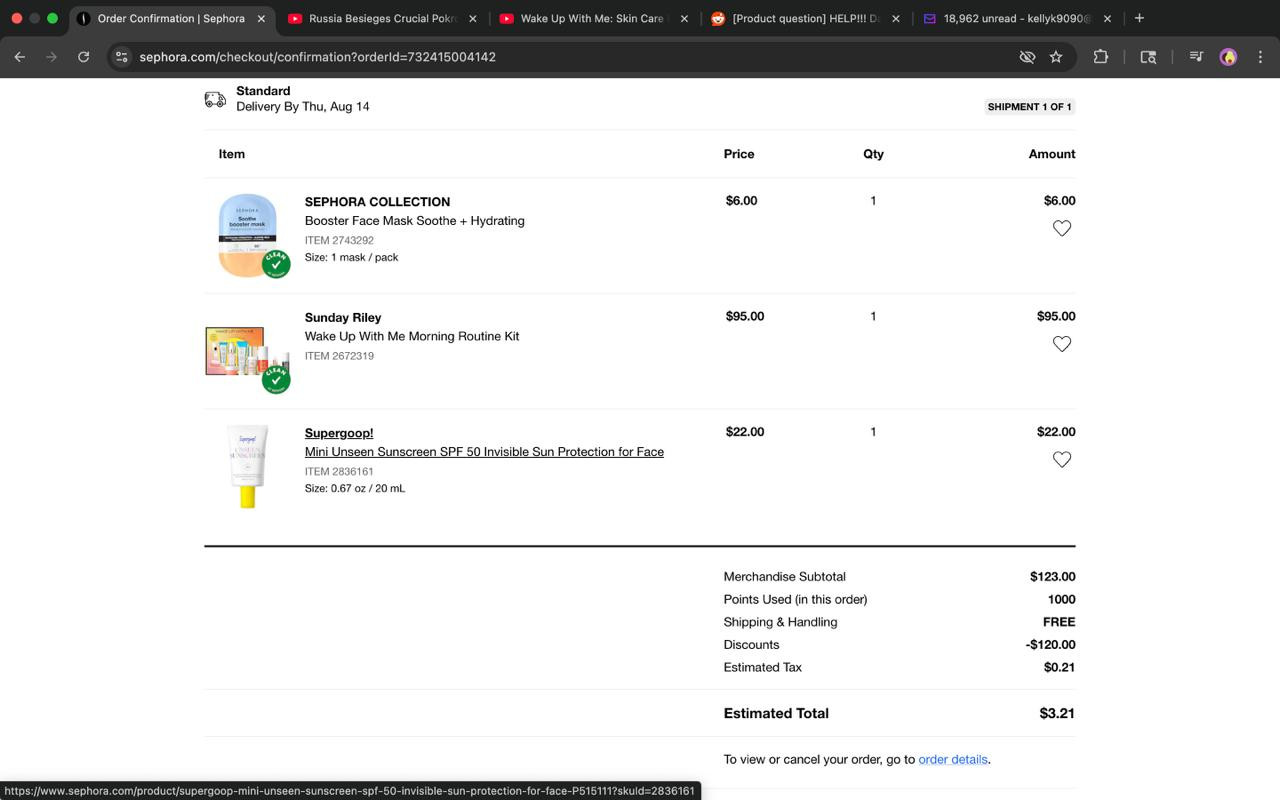Image resolution: width=1280 pixels, height=800 pixels.
Task: Open the Booster Face Mask Soothe + Hydrating title
Action: [x=414, y=221]
